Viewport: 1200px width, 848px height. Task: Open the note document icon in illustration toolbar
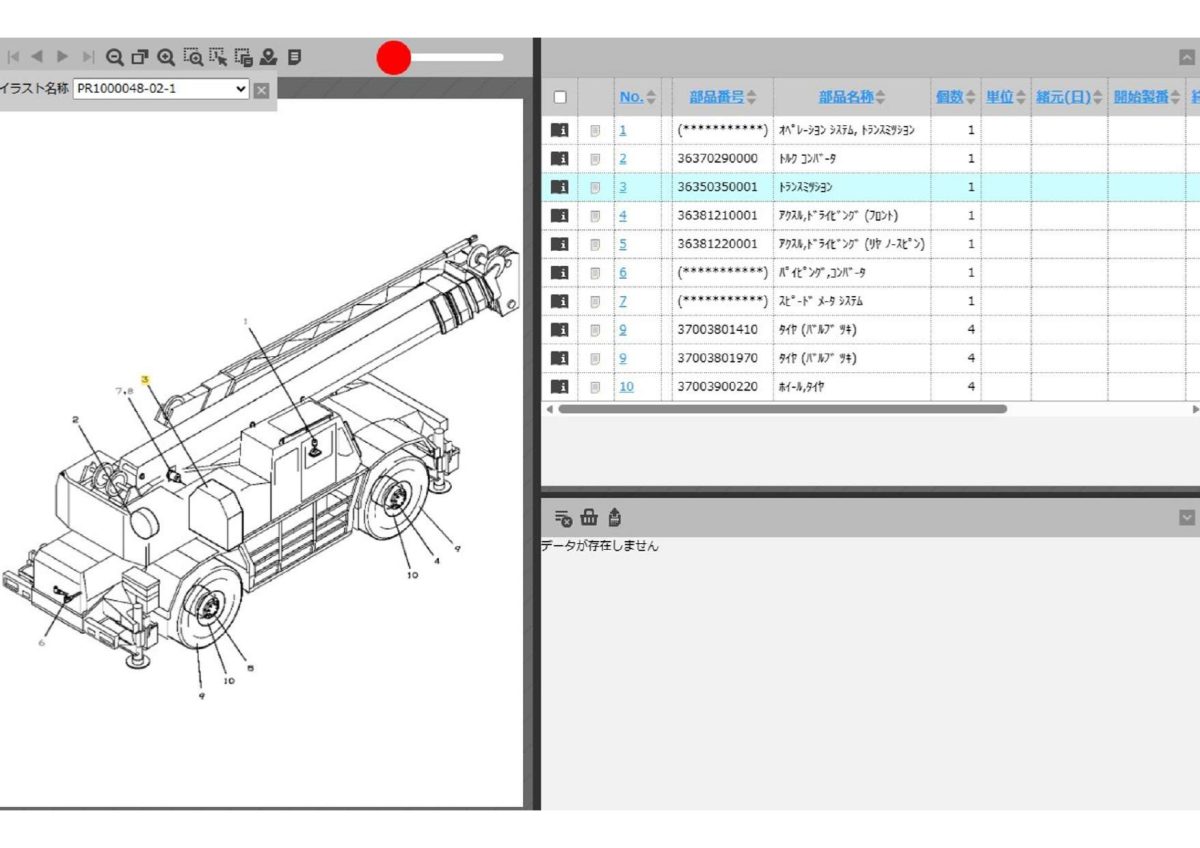pos(294,57)
